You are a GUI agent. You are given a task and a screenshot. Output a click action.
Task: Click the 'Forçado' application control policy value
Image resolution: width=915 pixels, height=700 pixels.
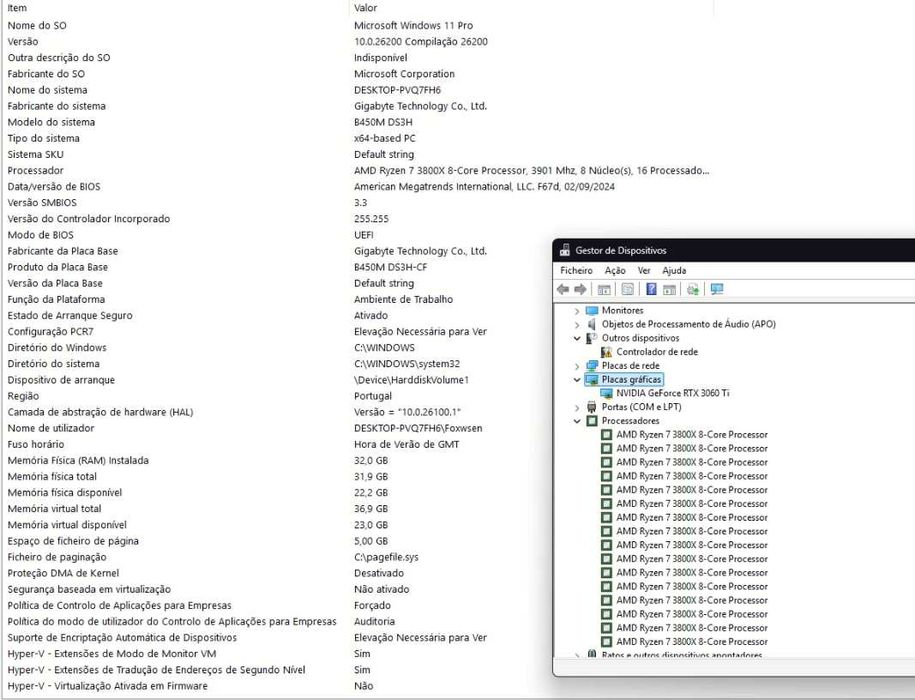tap(372, 606)
